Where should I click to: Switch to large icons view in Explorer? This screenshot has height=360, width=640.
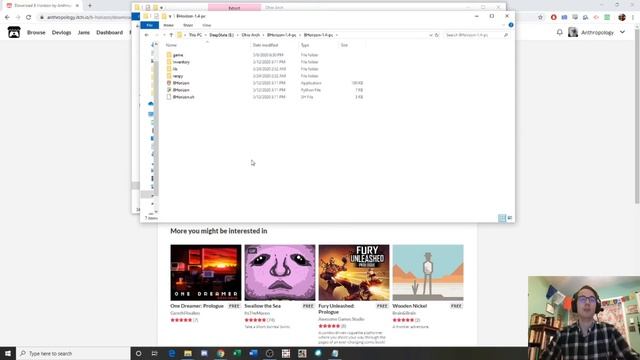click(510, 218)
